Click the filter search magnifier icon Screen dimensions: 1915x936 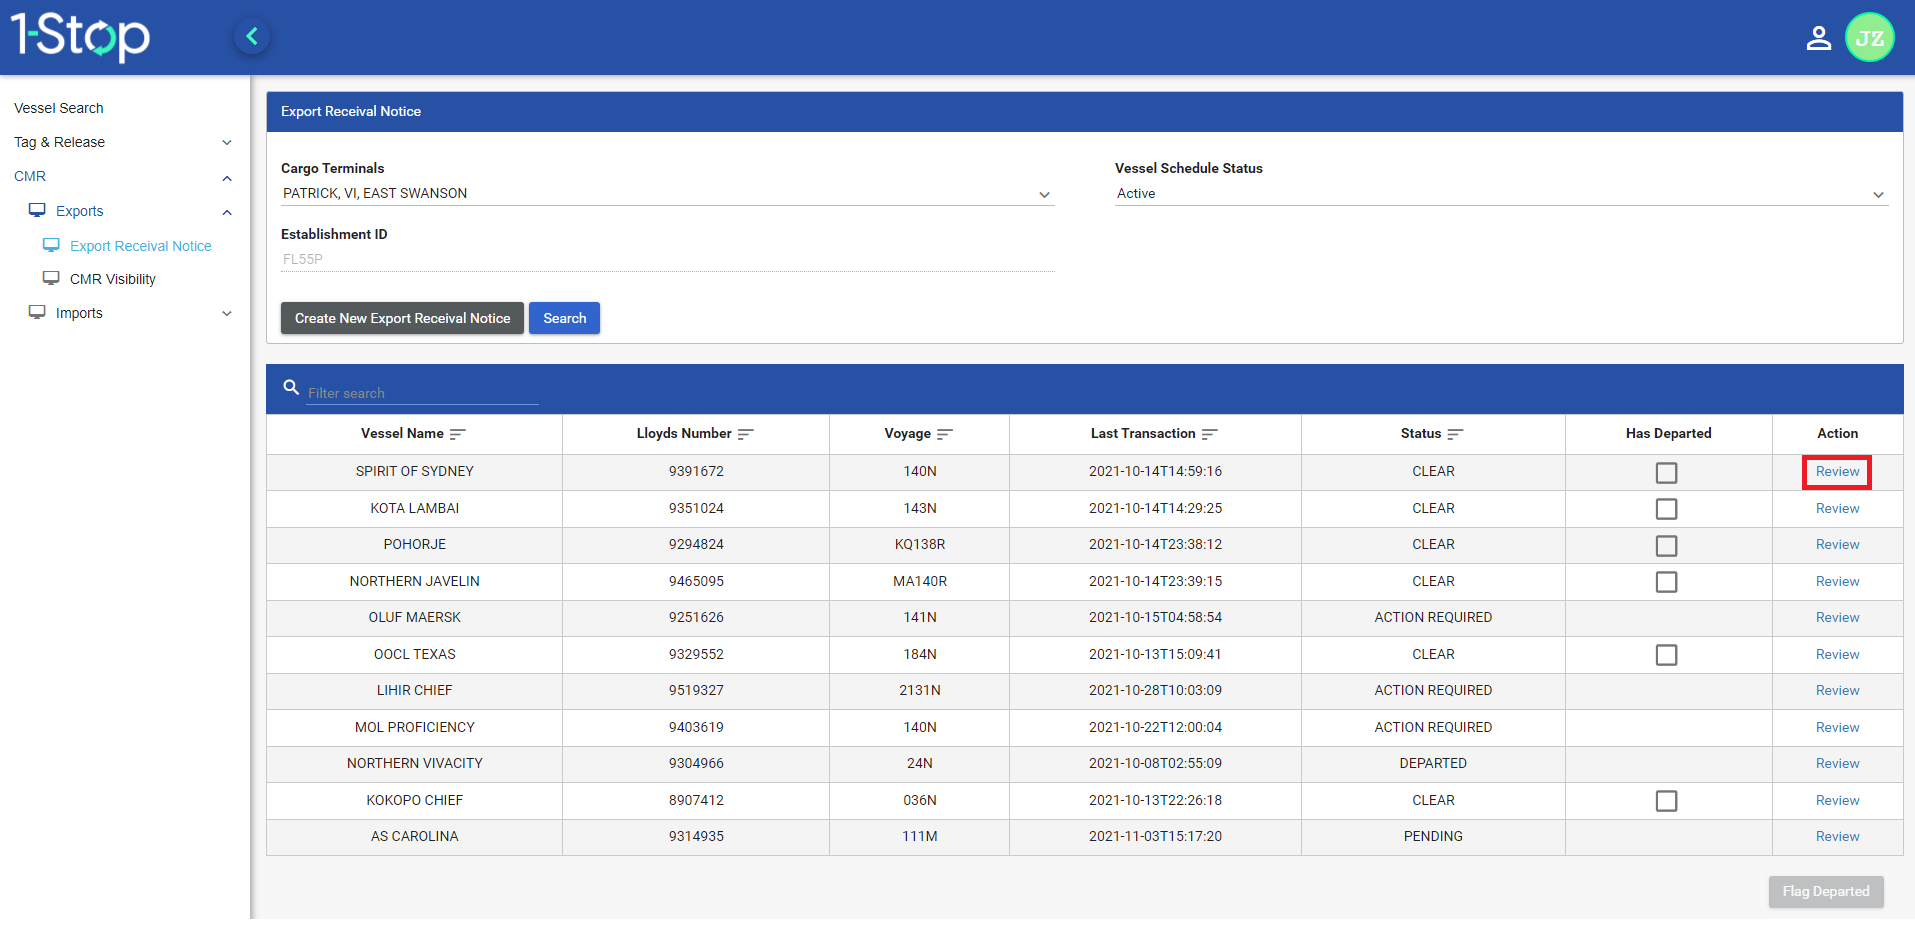point(291,387)
